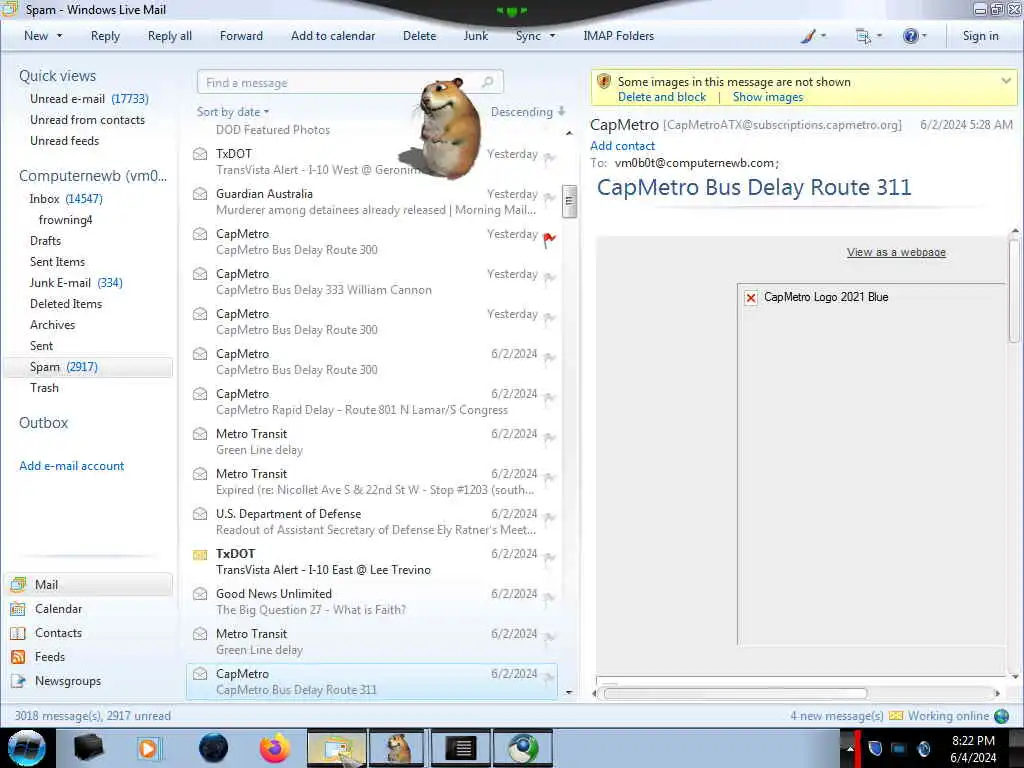Expand the Sync dropdown arrow

pos(552,36)
